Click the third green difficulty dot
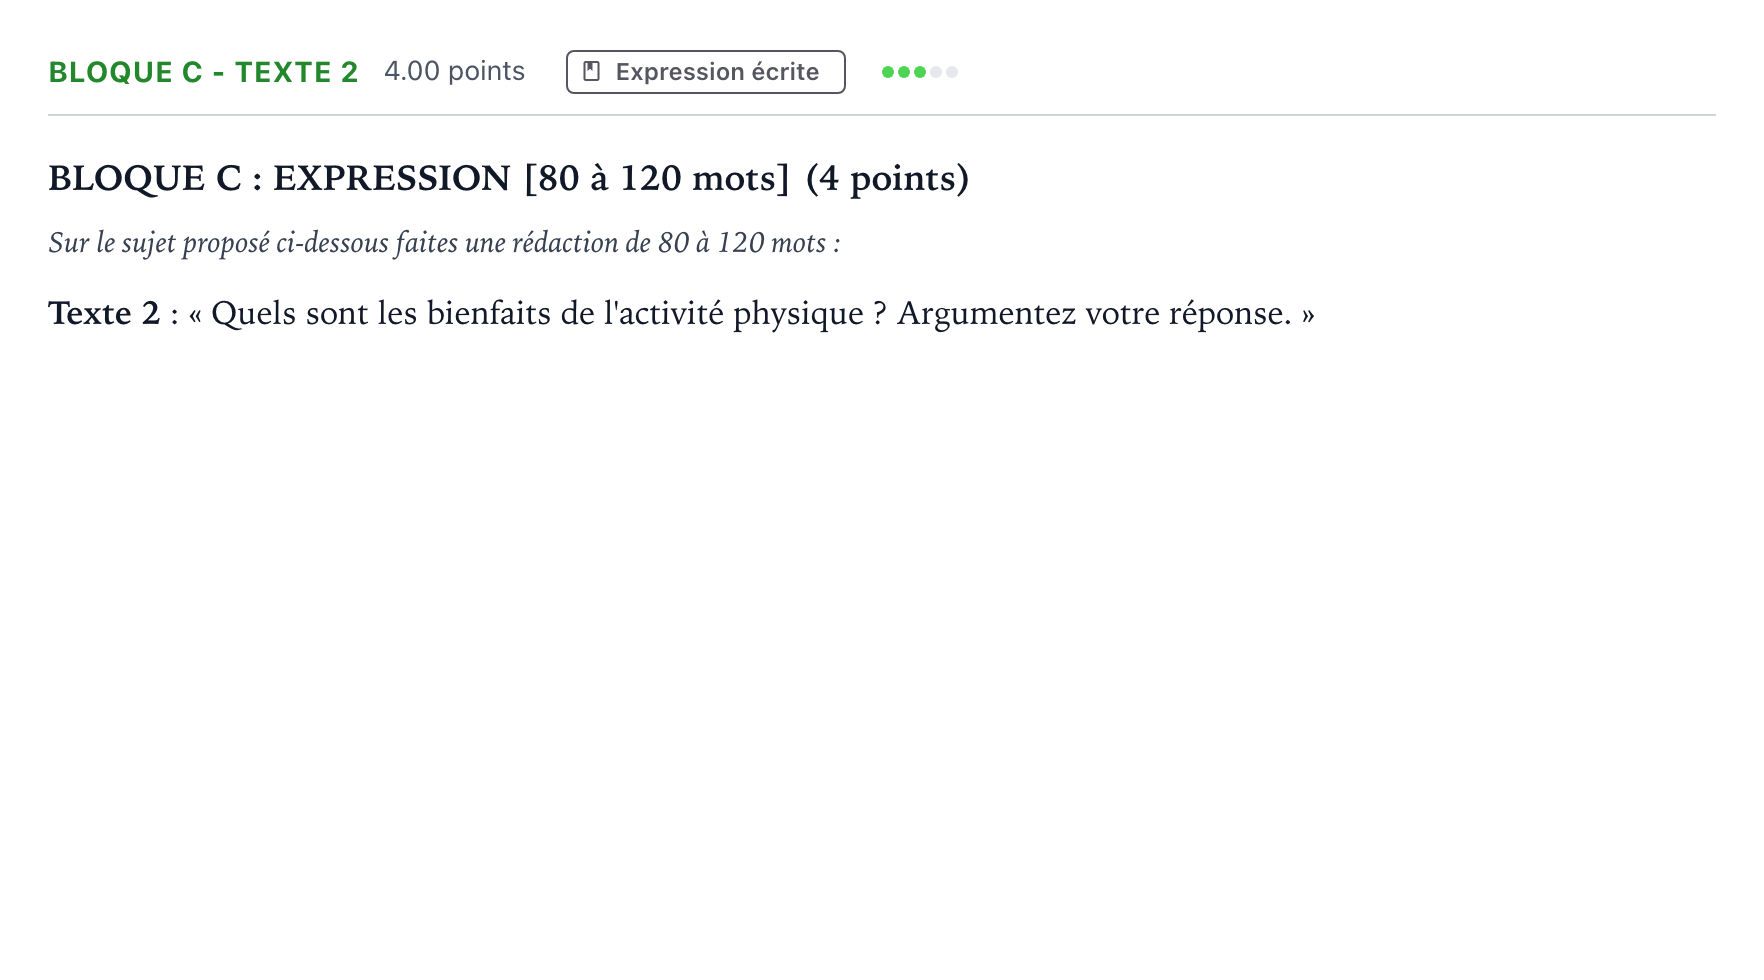This screenshot has width=1764, height=980. pos(920,72)
